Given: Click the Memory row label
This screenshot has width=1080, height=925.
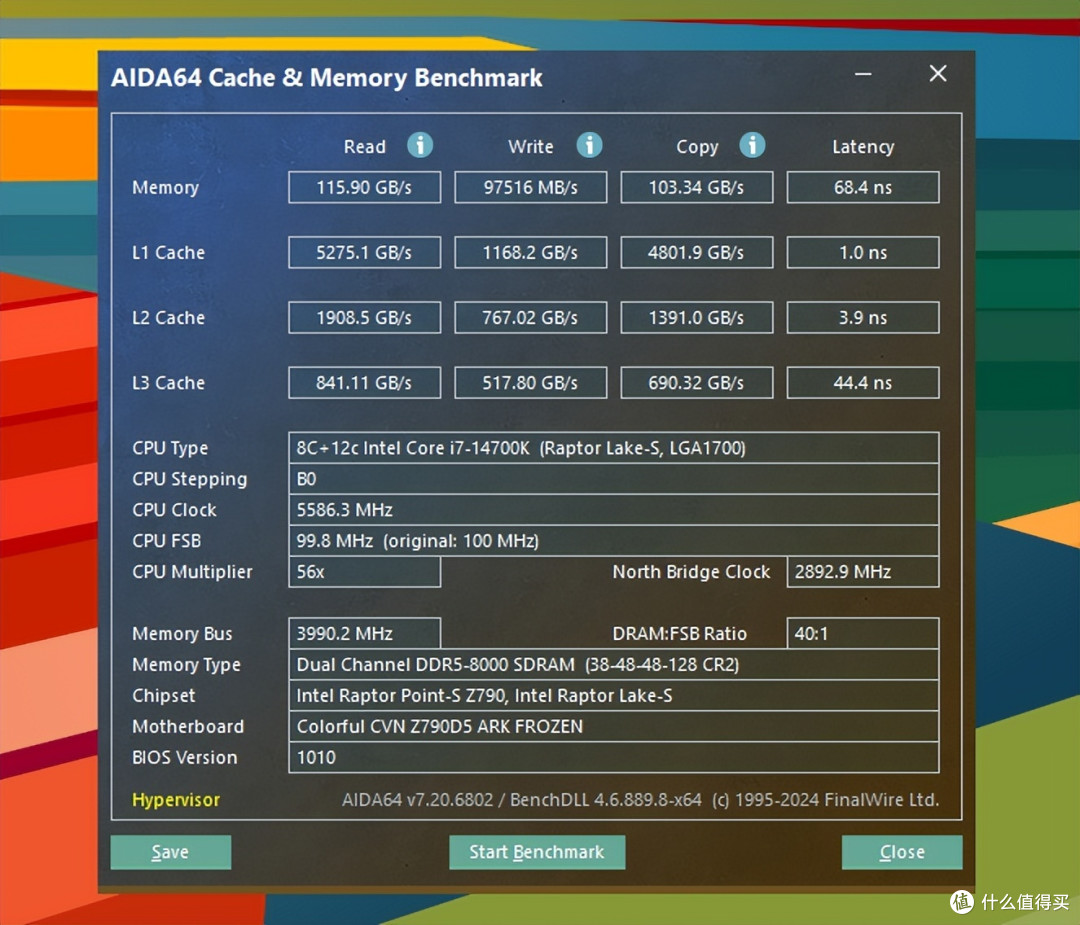Looking at the screenshot, I should click(x=165, y=187).
